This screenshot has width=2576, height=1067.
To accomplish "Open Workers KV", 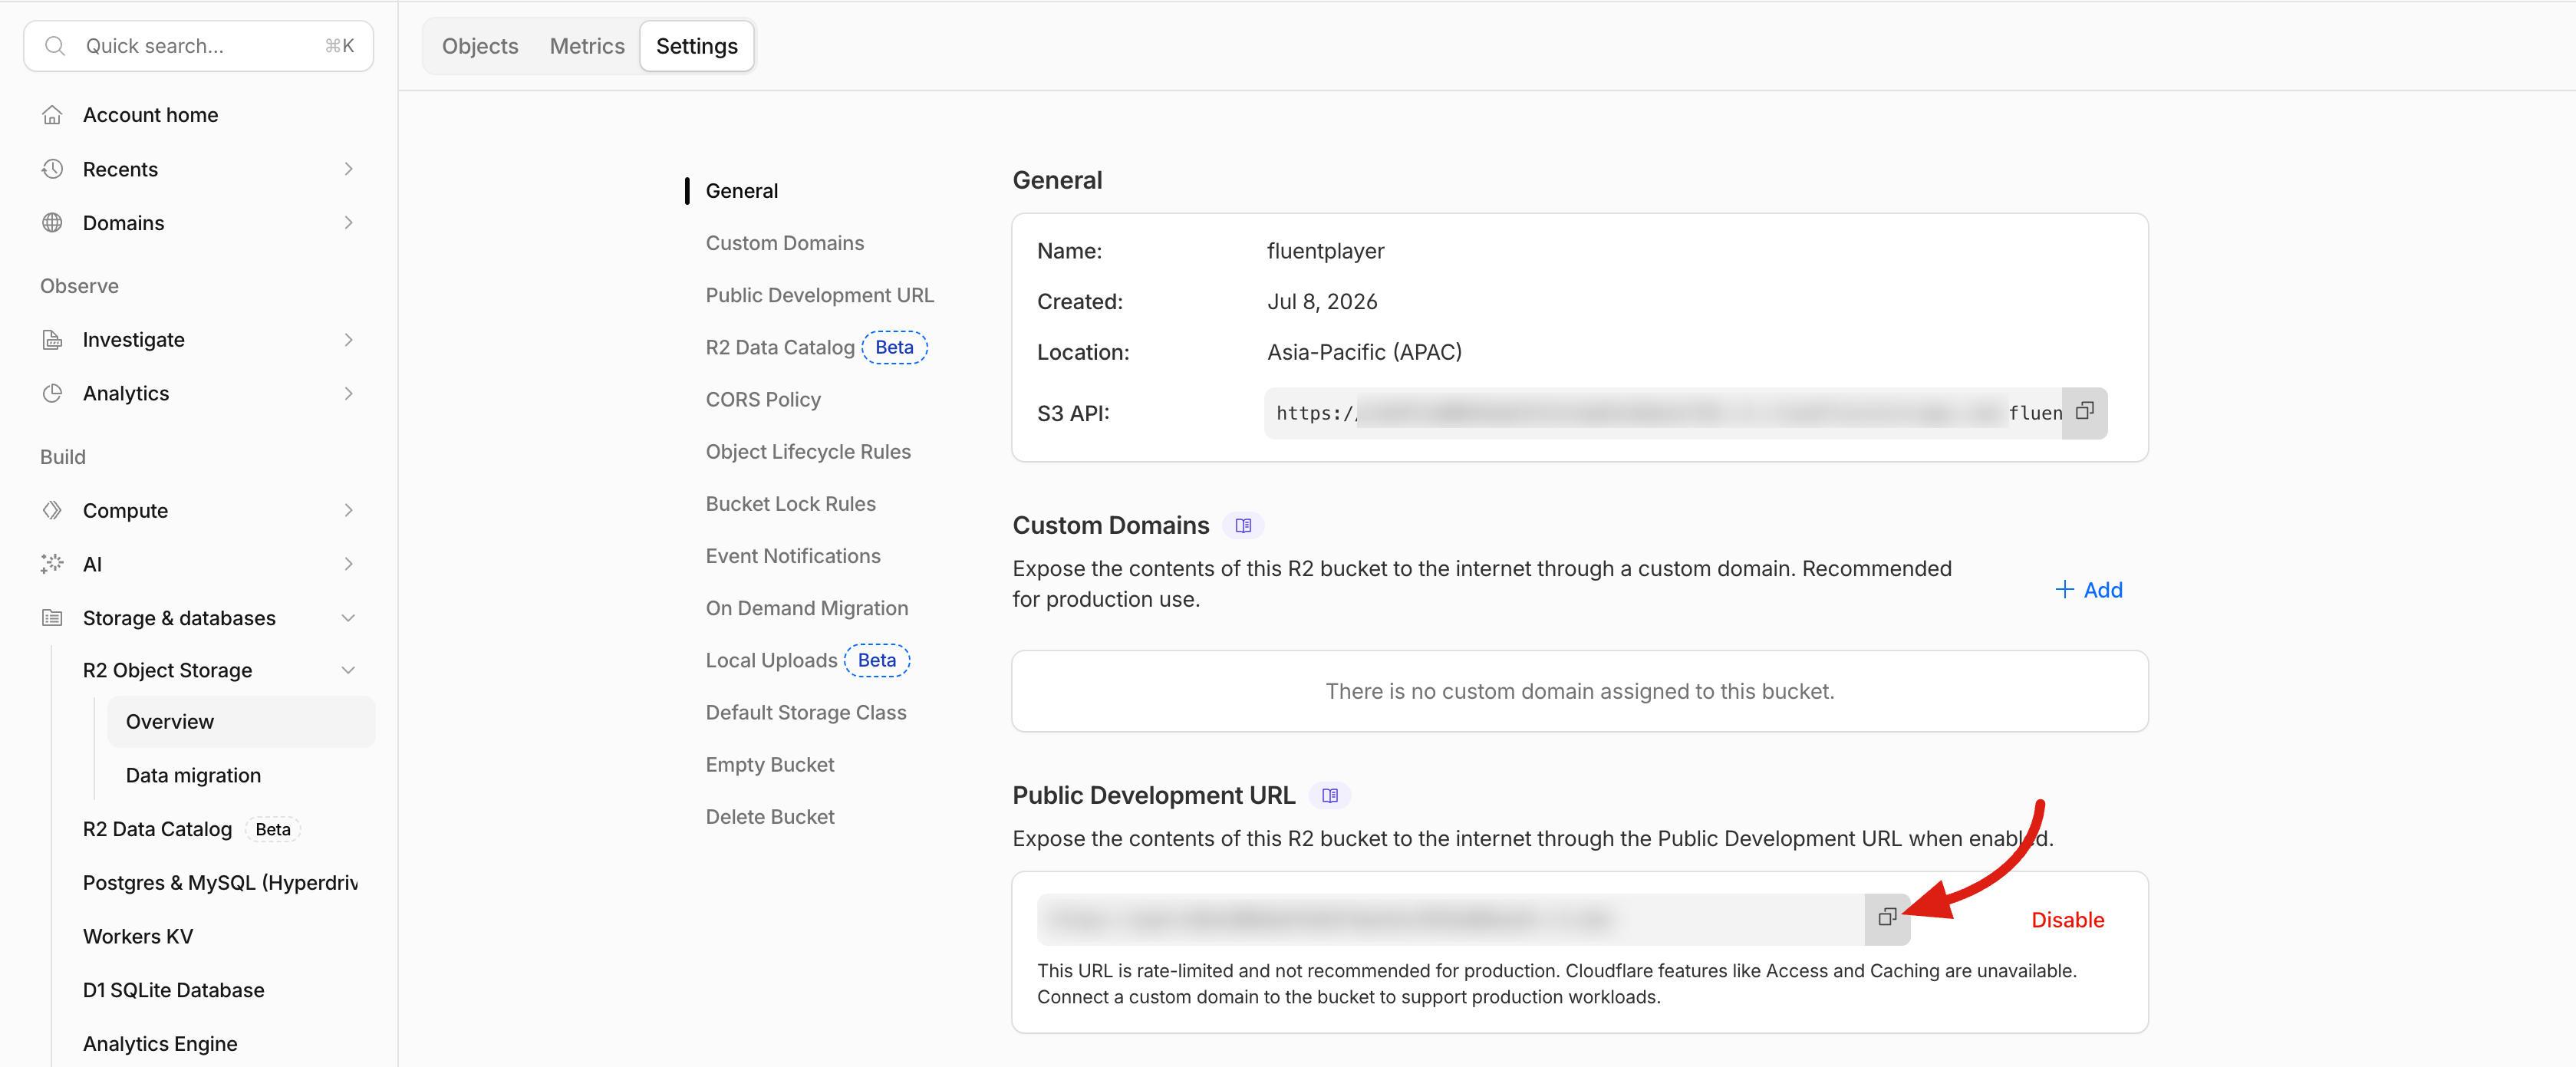I will [x=138, y=936].
